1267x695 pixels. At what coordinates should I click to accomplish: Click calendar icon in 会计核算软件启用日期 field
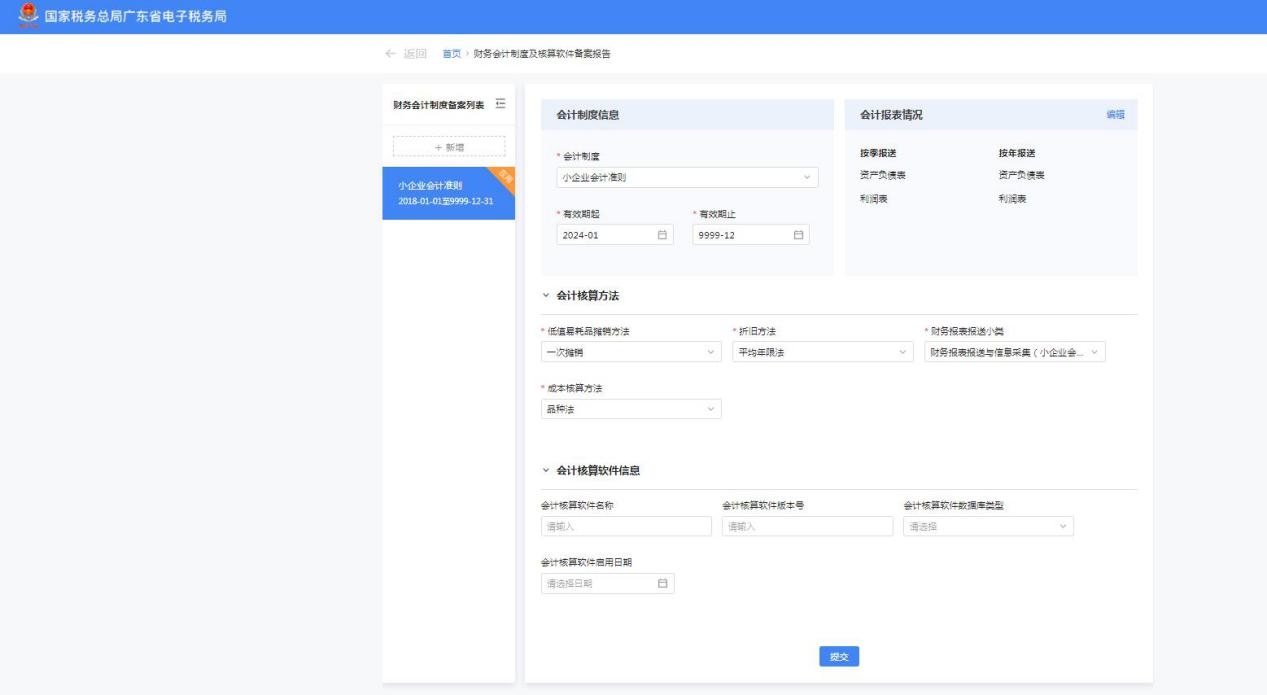point(662,583)
